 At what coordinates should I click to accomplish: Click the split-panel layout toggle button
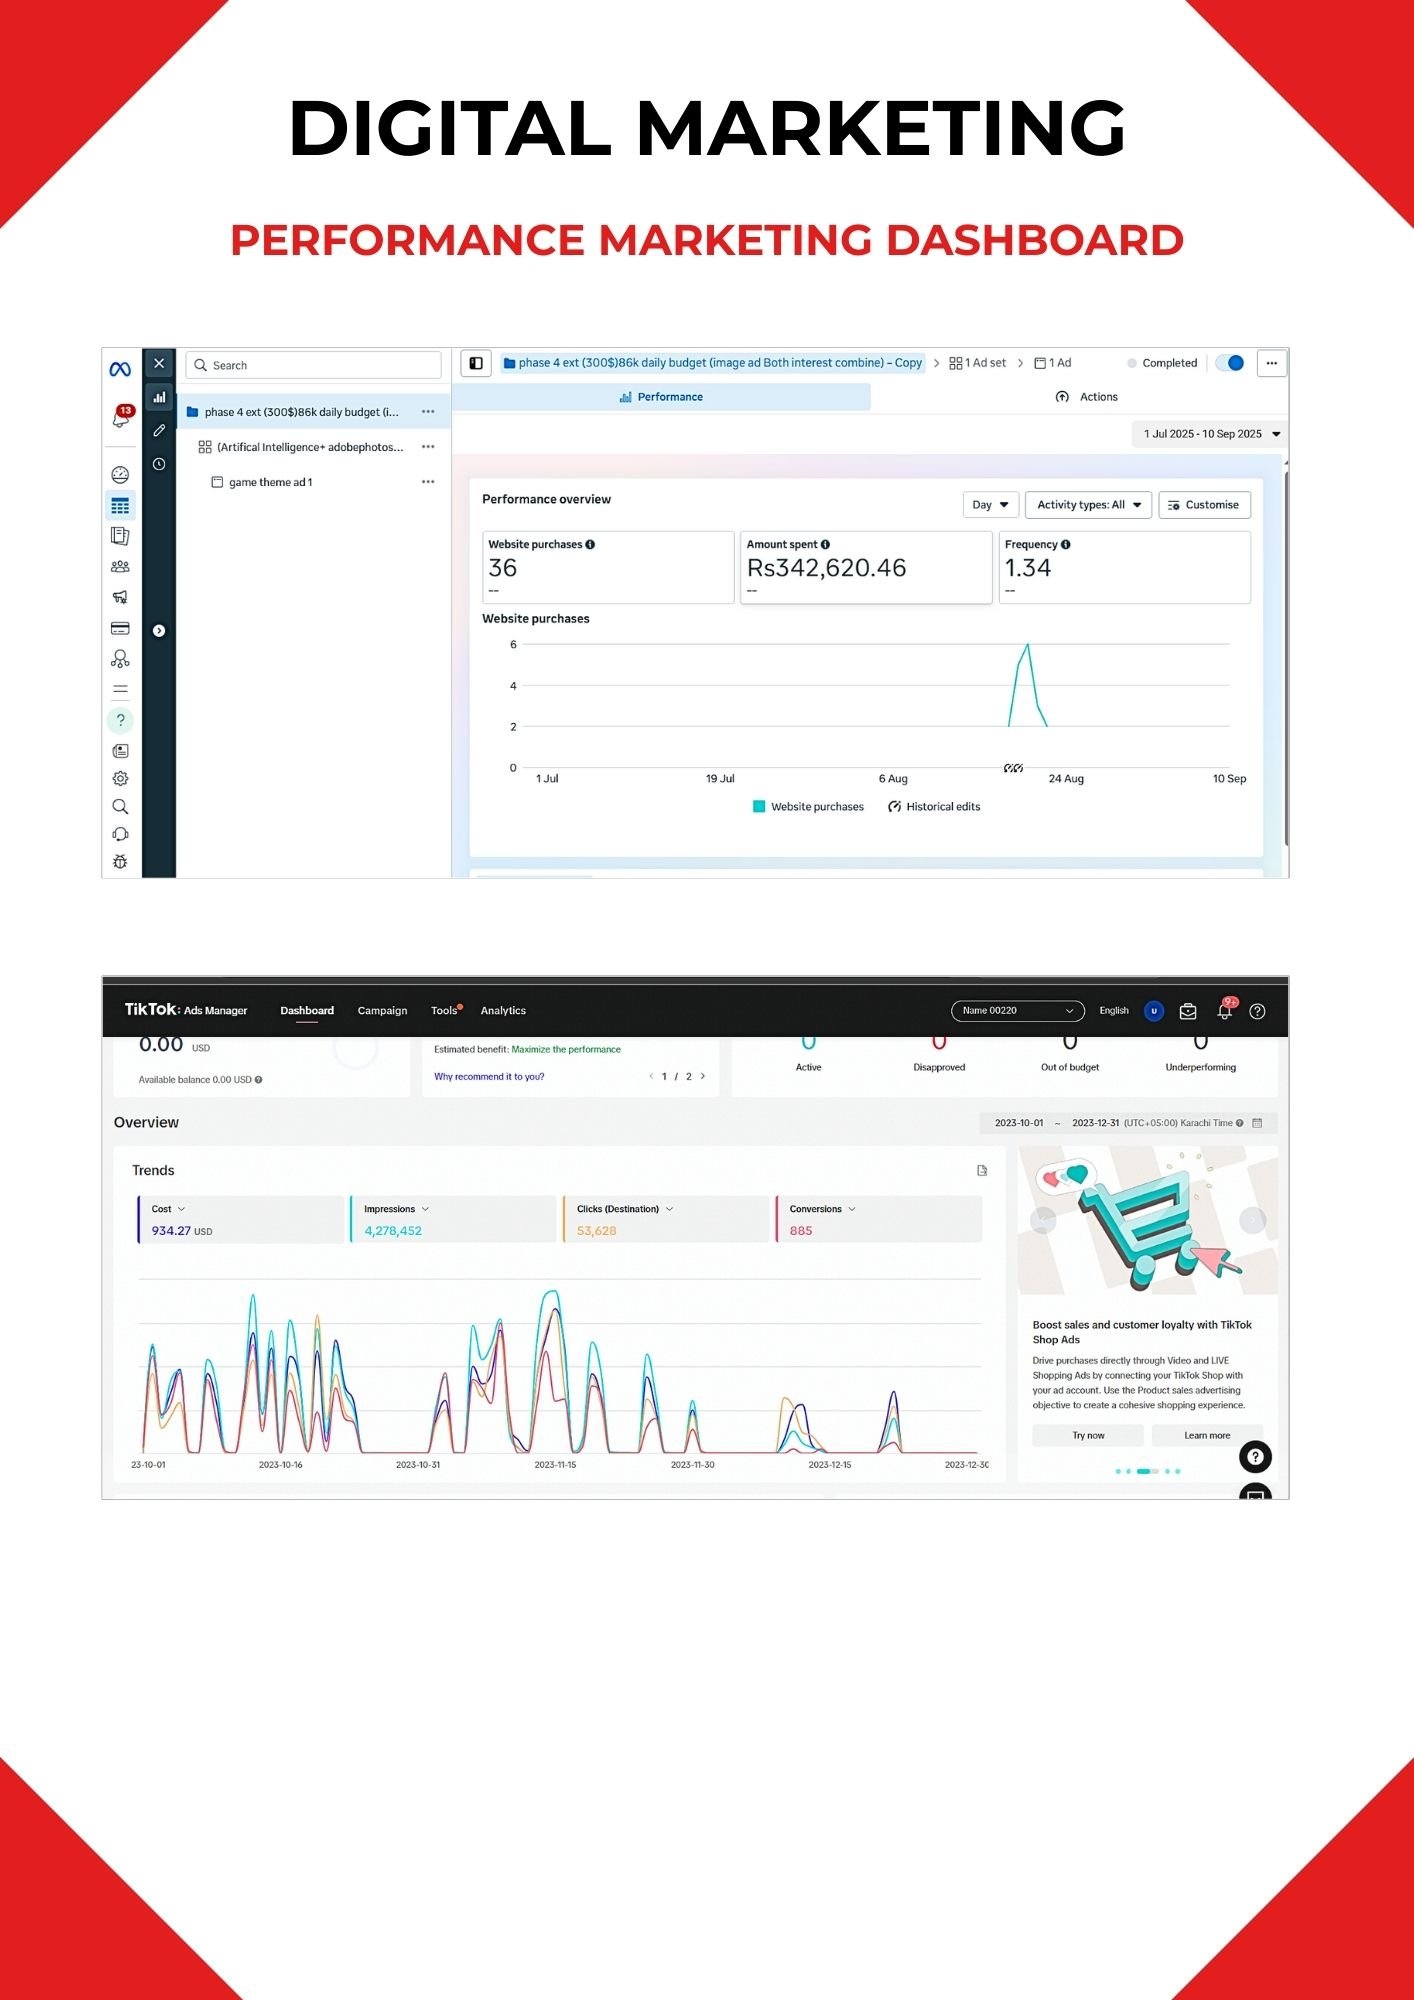pos(476,363)
